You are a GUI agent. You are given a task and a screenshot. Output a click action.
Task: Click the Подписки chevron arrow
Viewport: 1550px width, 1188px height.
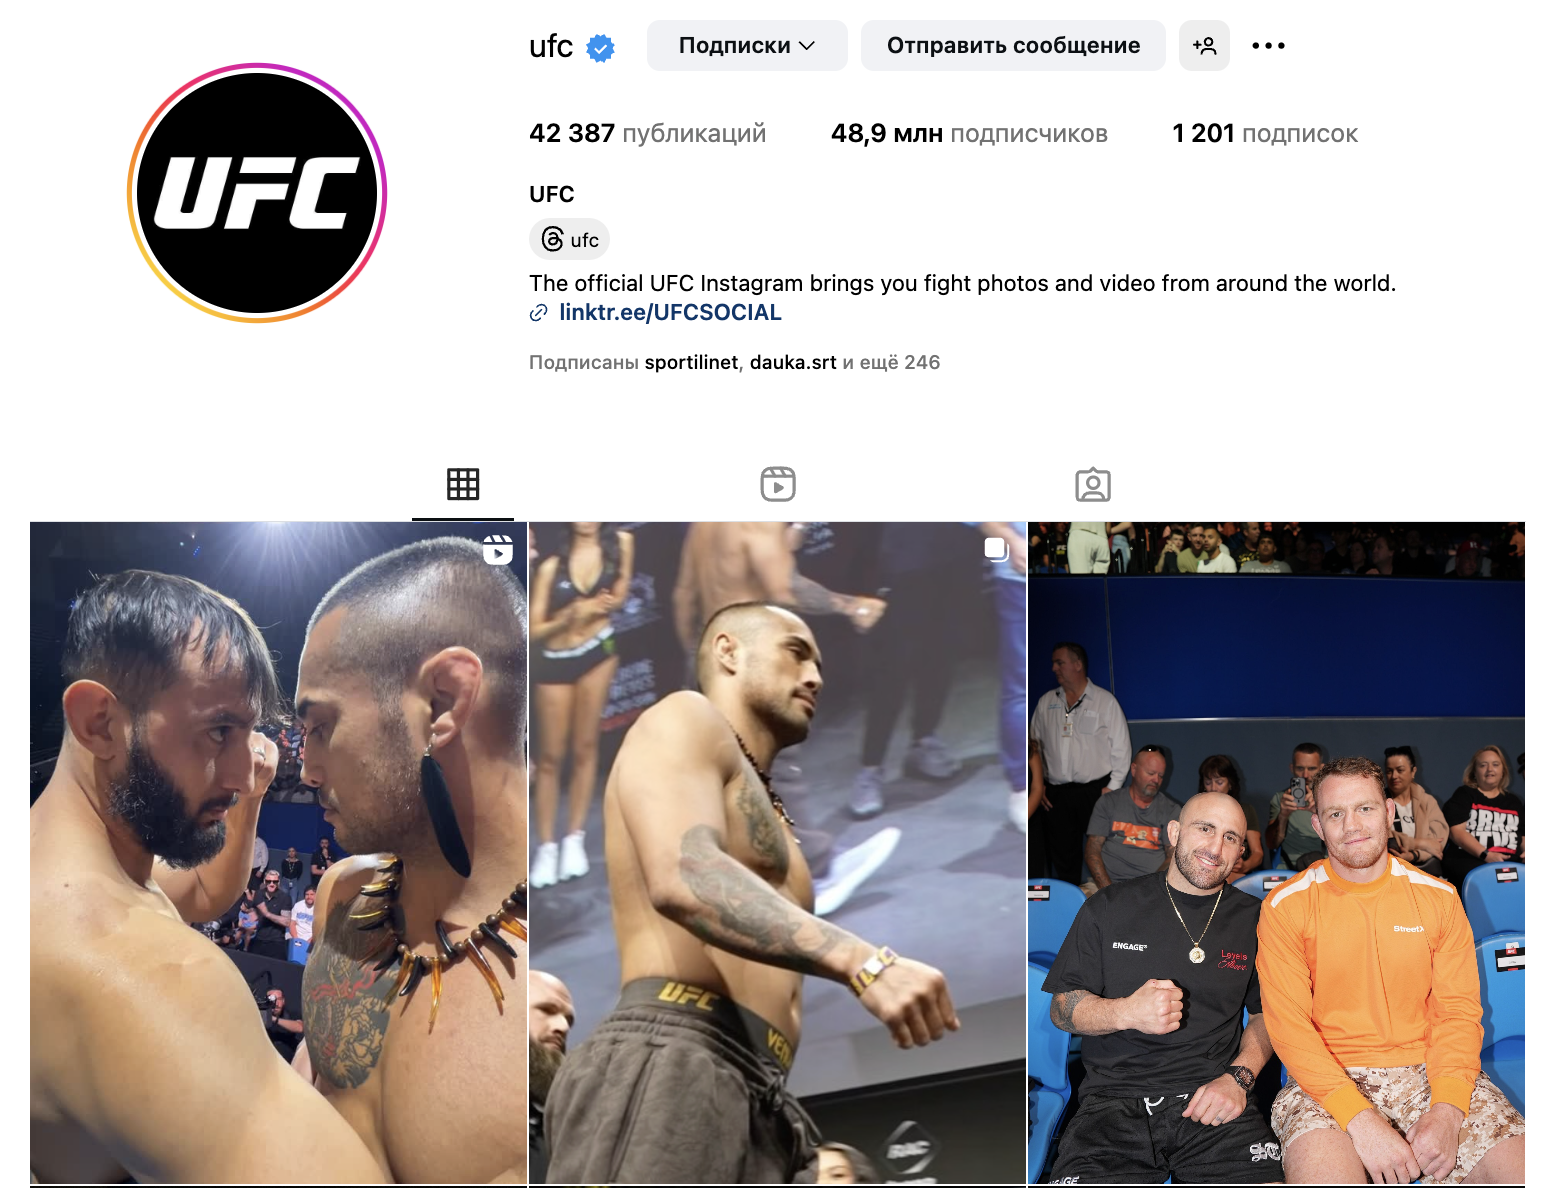coord(807,46)
